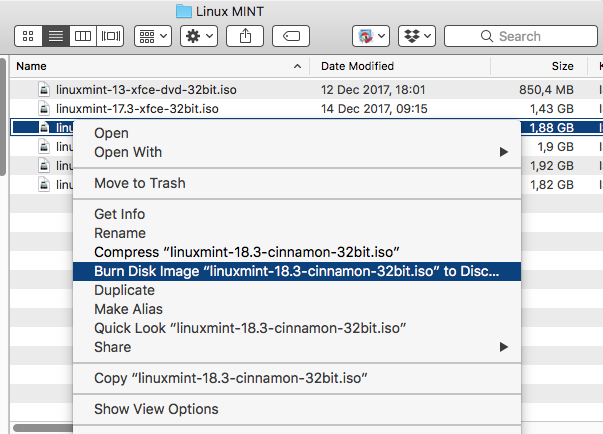Choose Get Info from the context menu
The height and width of the screenshot is (434, 603).
click(297, 214)
